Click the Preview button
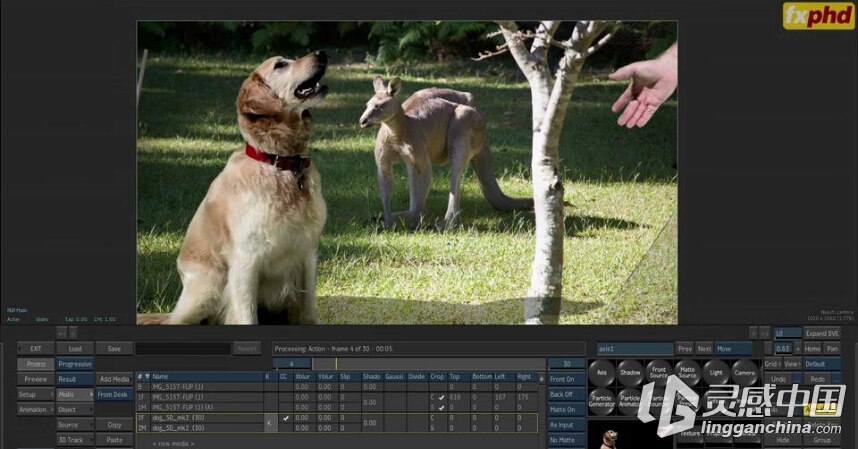This screenshot has height=449, width=858. pos(36,379)
